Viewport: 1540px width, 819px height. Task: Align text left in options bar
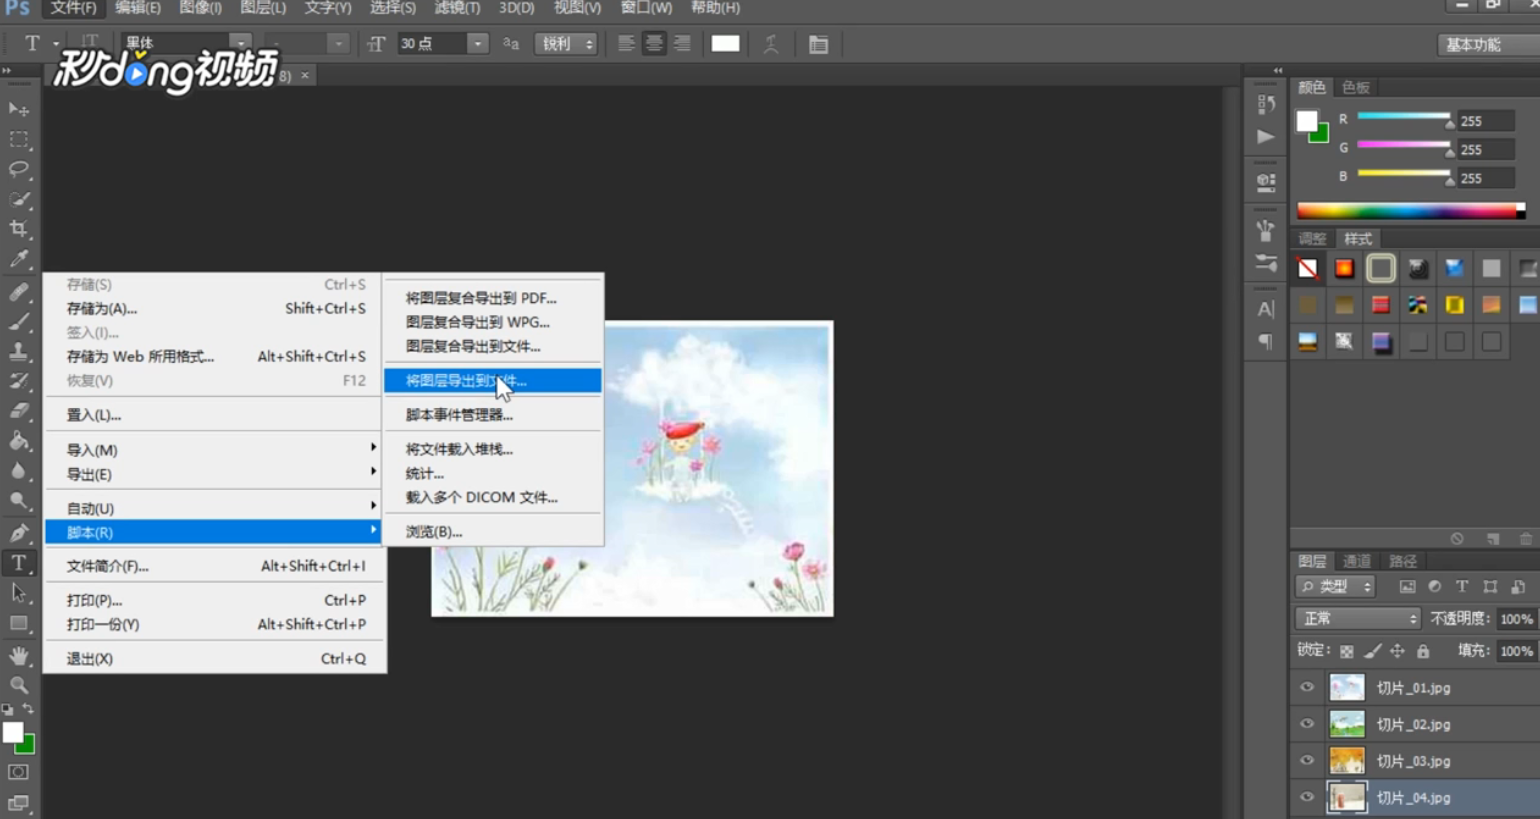coord(626,44)
